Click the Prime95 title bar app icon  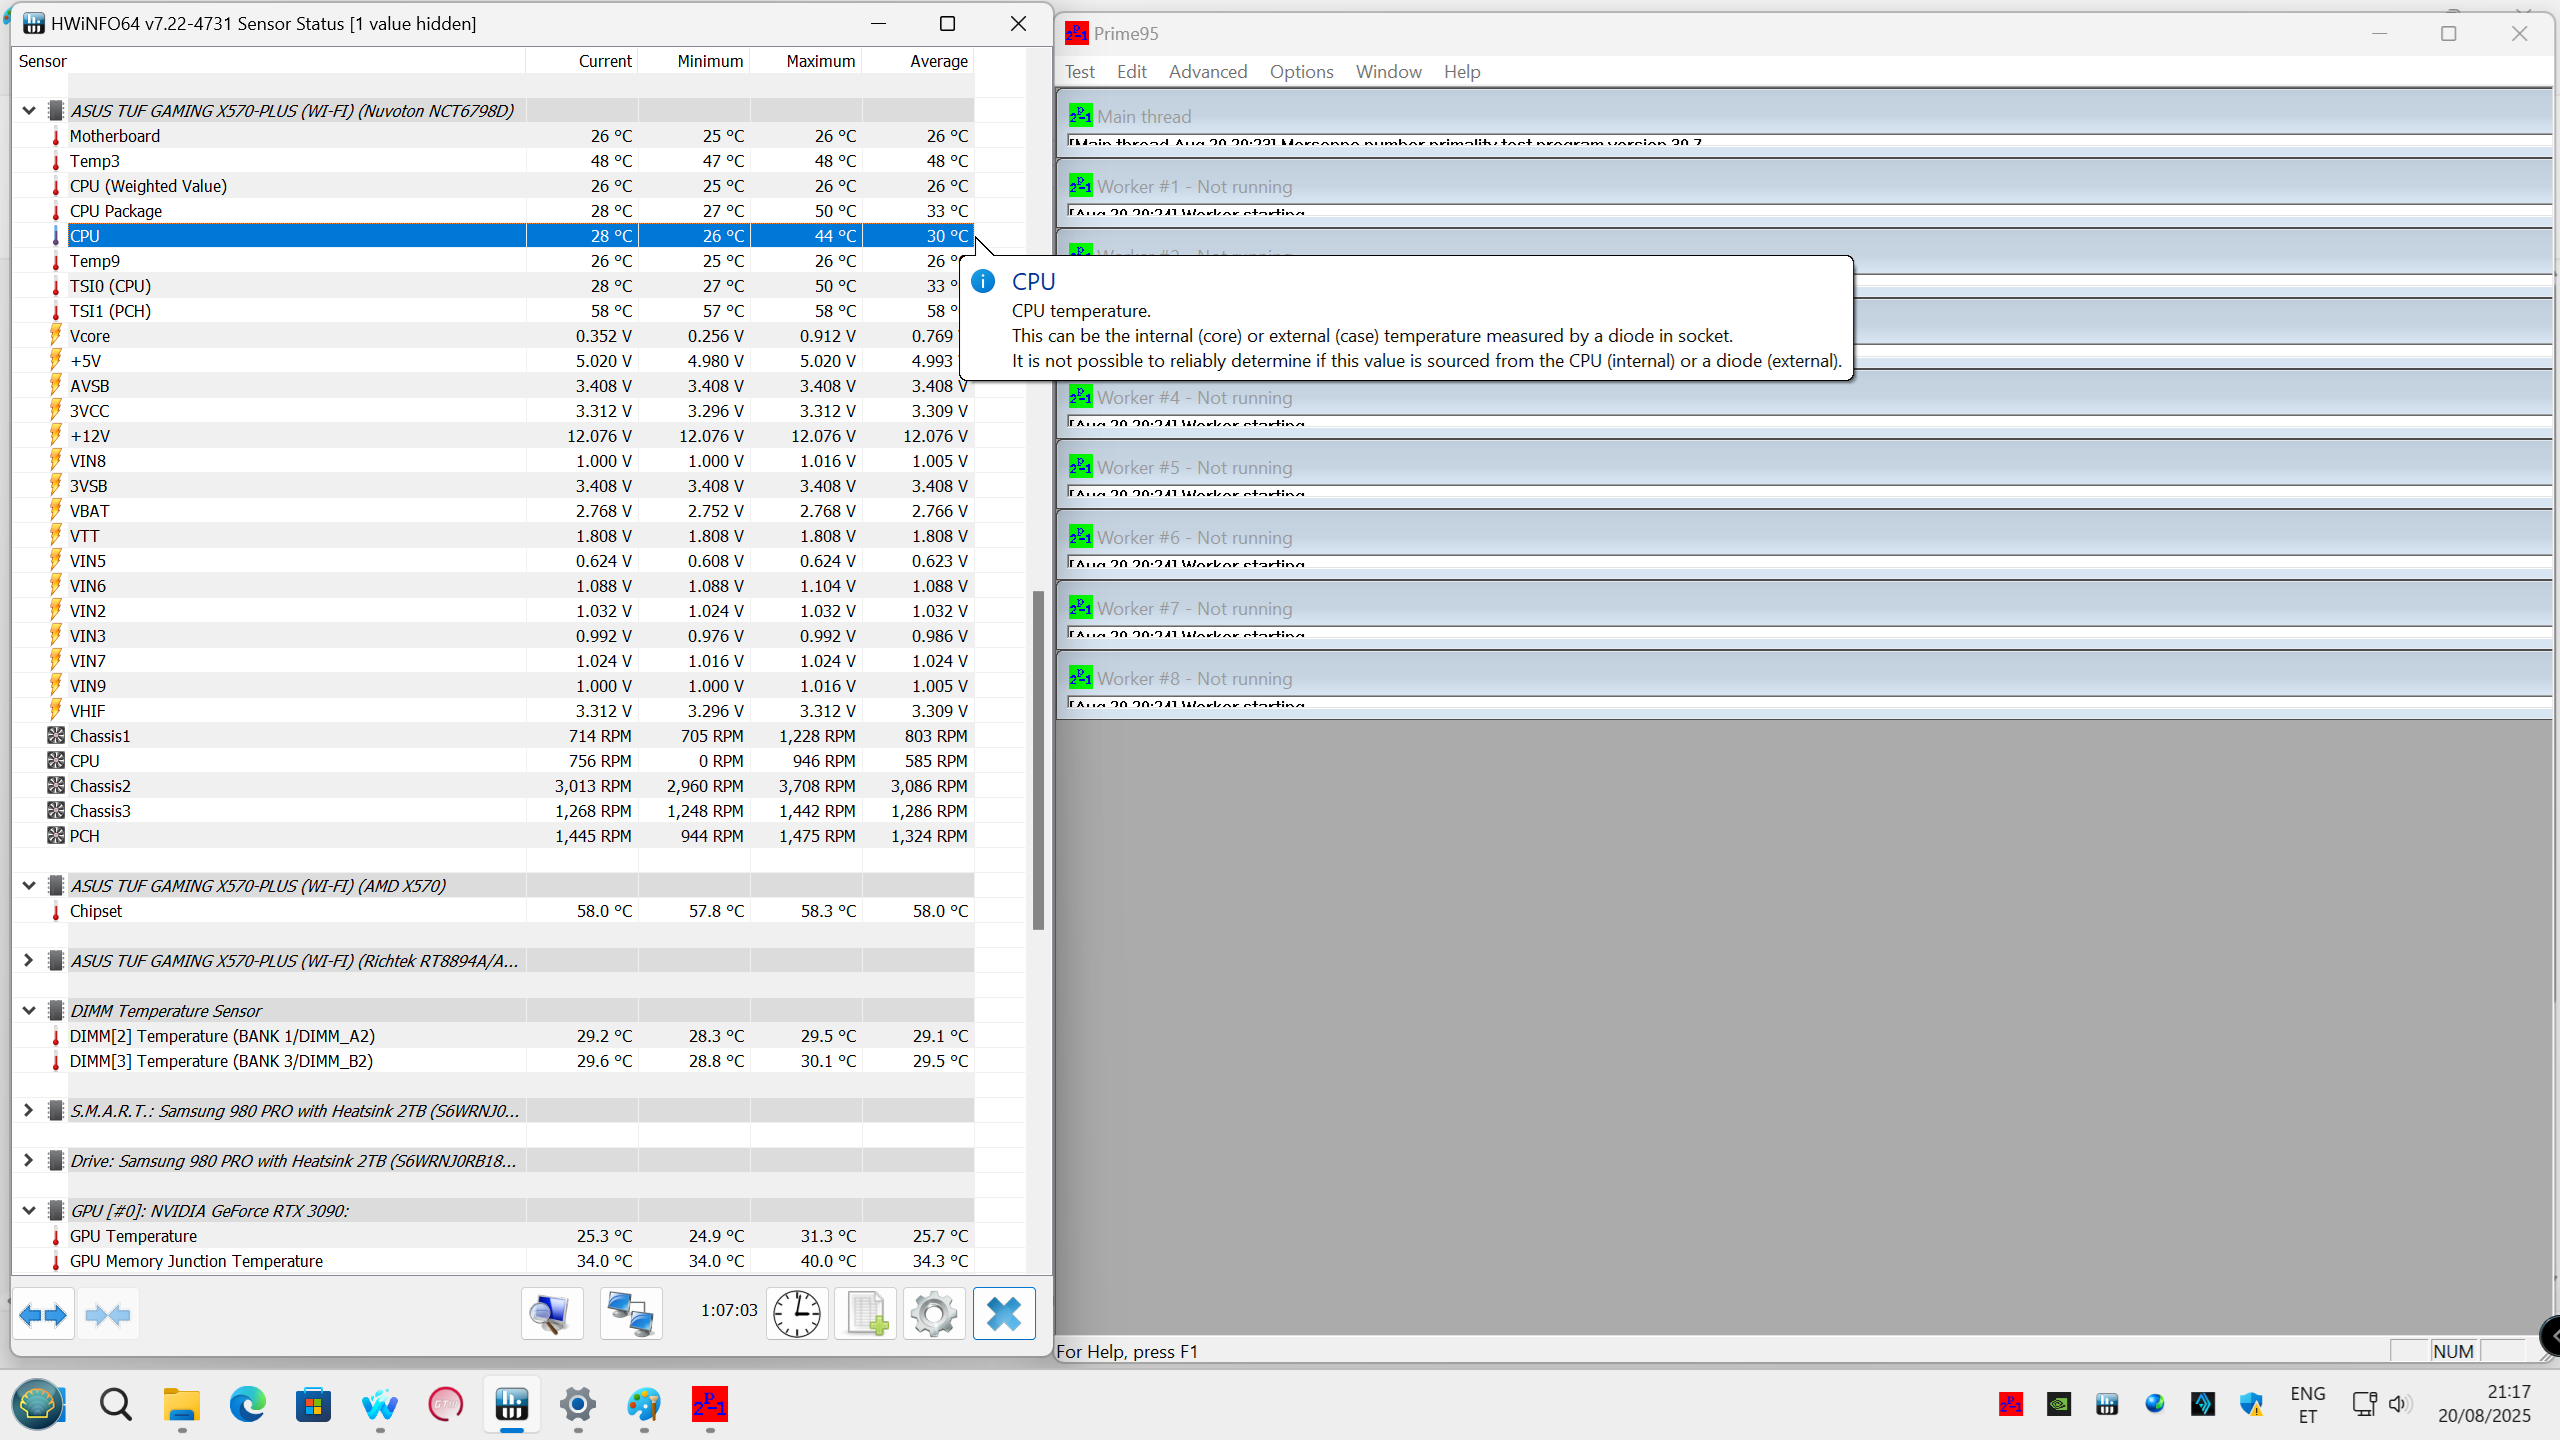[1077, 33]
